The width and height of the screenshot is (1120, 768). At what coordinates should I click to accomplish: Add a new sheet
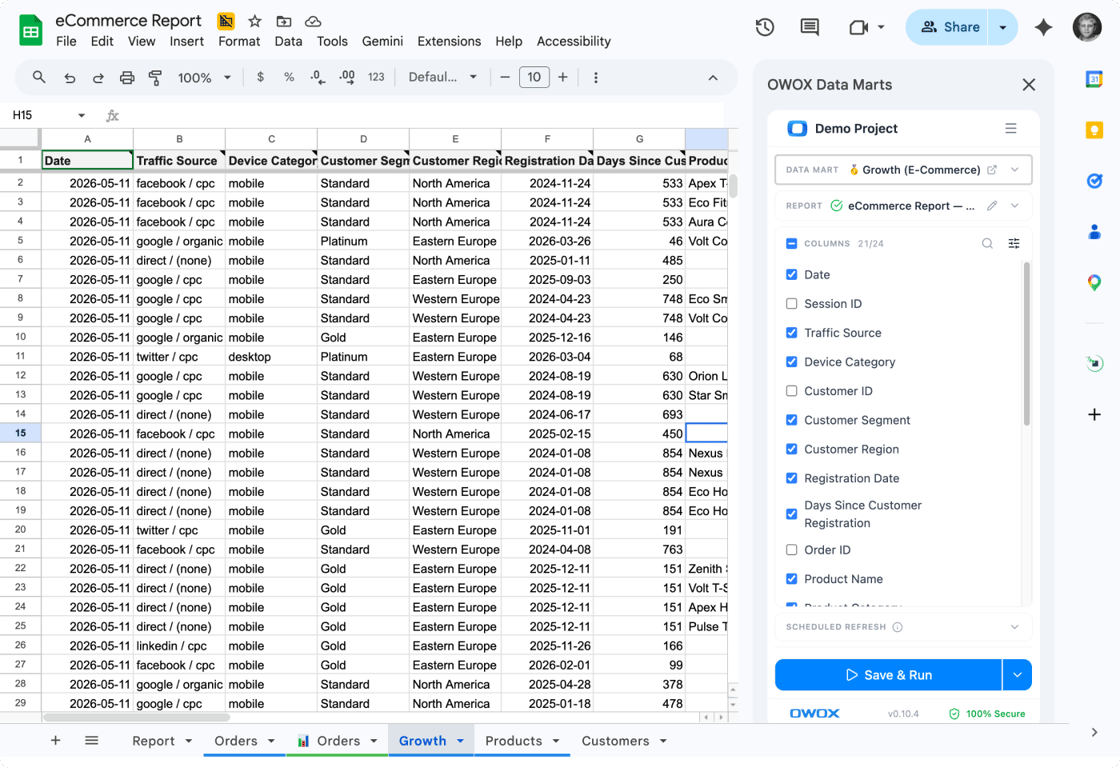pos(55,741)
